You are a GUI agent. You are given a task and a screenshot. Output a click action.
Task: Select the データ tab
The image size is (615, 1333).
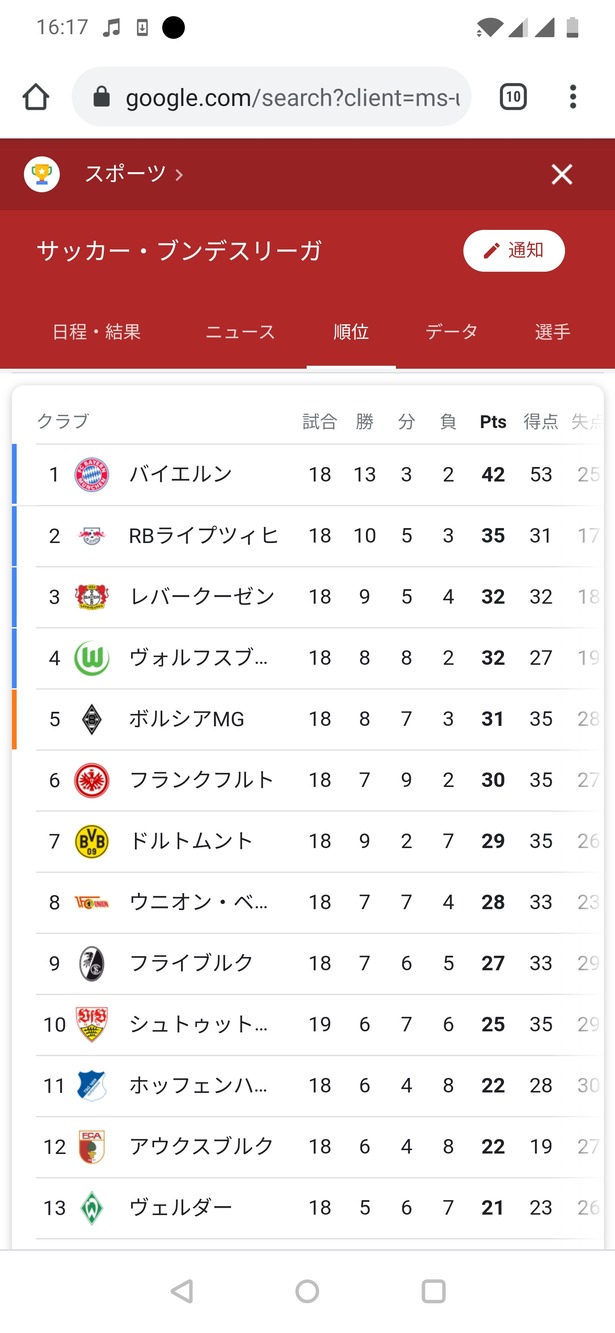point(452,332)
